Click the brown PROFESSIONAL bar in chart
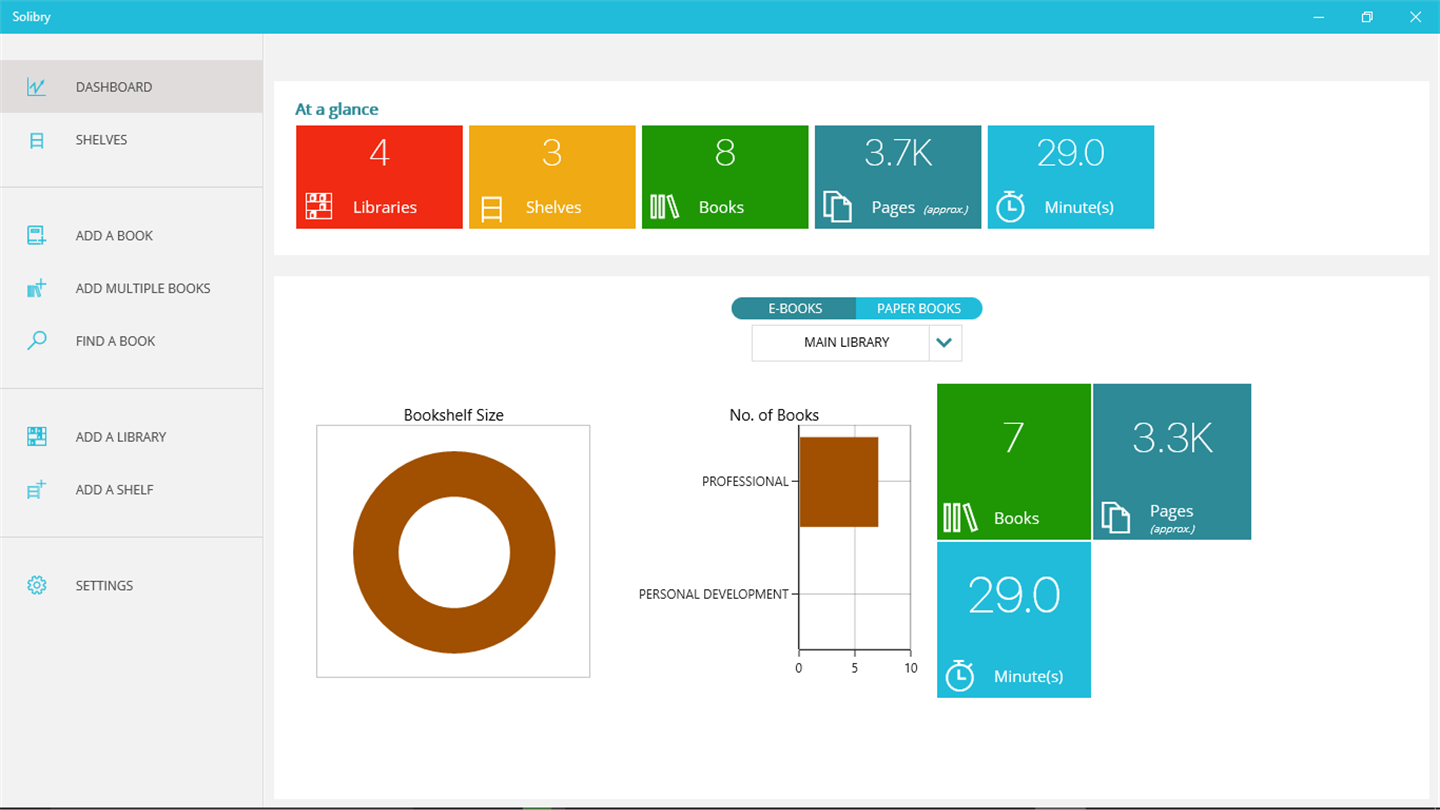 [x=839, y=482]
